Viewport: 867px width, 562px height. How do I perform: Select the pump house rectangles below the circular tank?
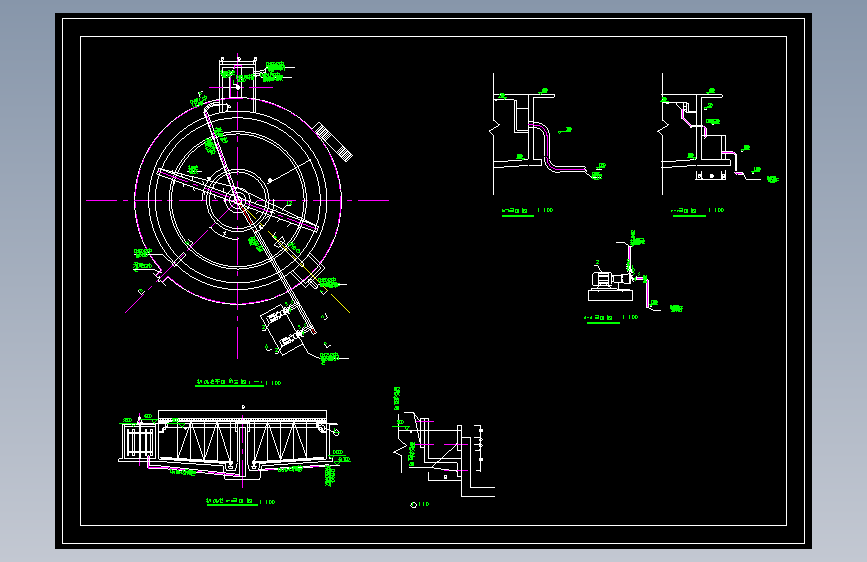(284, 328)
